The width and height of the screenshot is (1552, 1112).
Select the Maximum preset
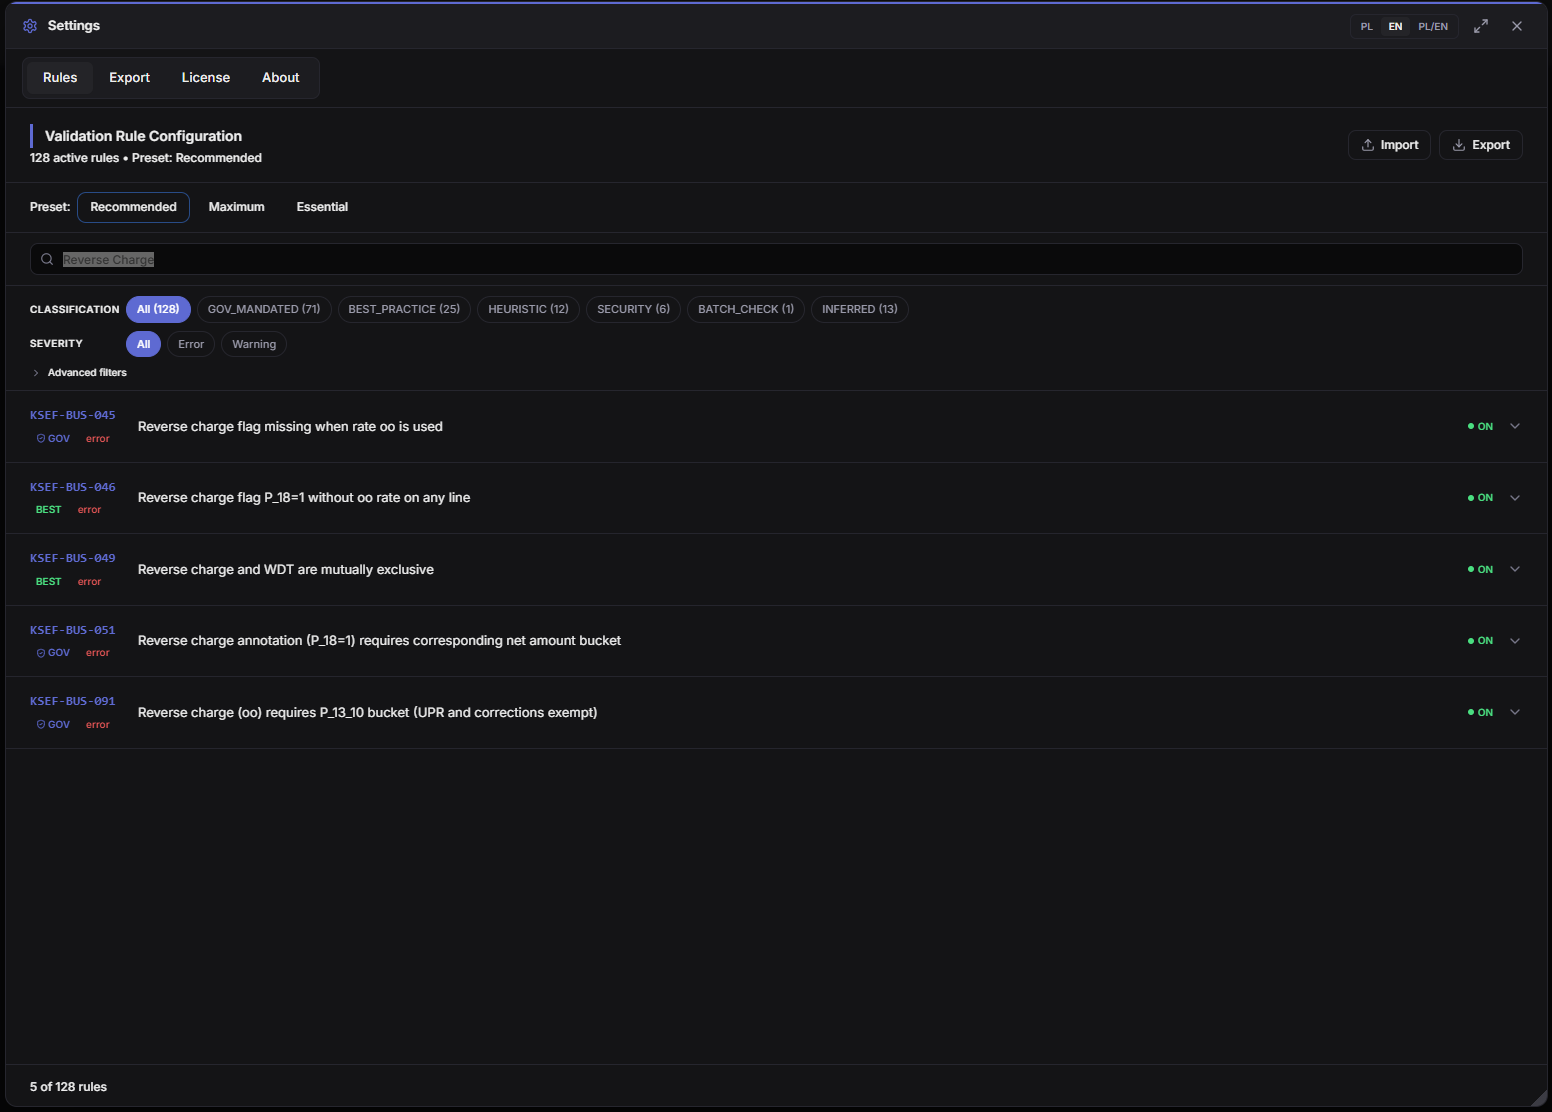(x=237, y=207)
